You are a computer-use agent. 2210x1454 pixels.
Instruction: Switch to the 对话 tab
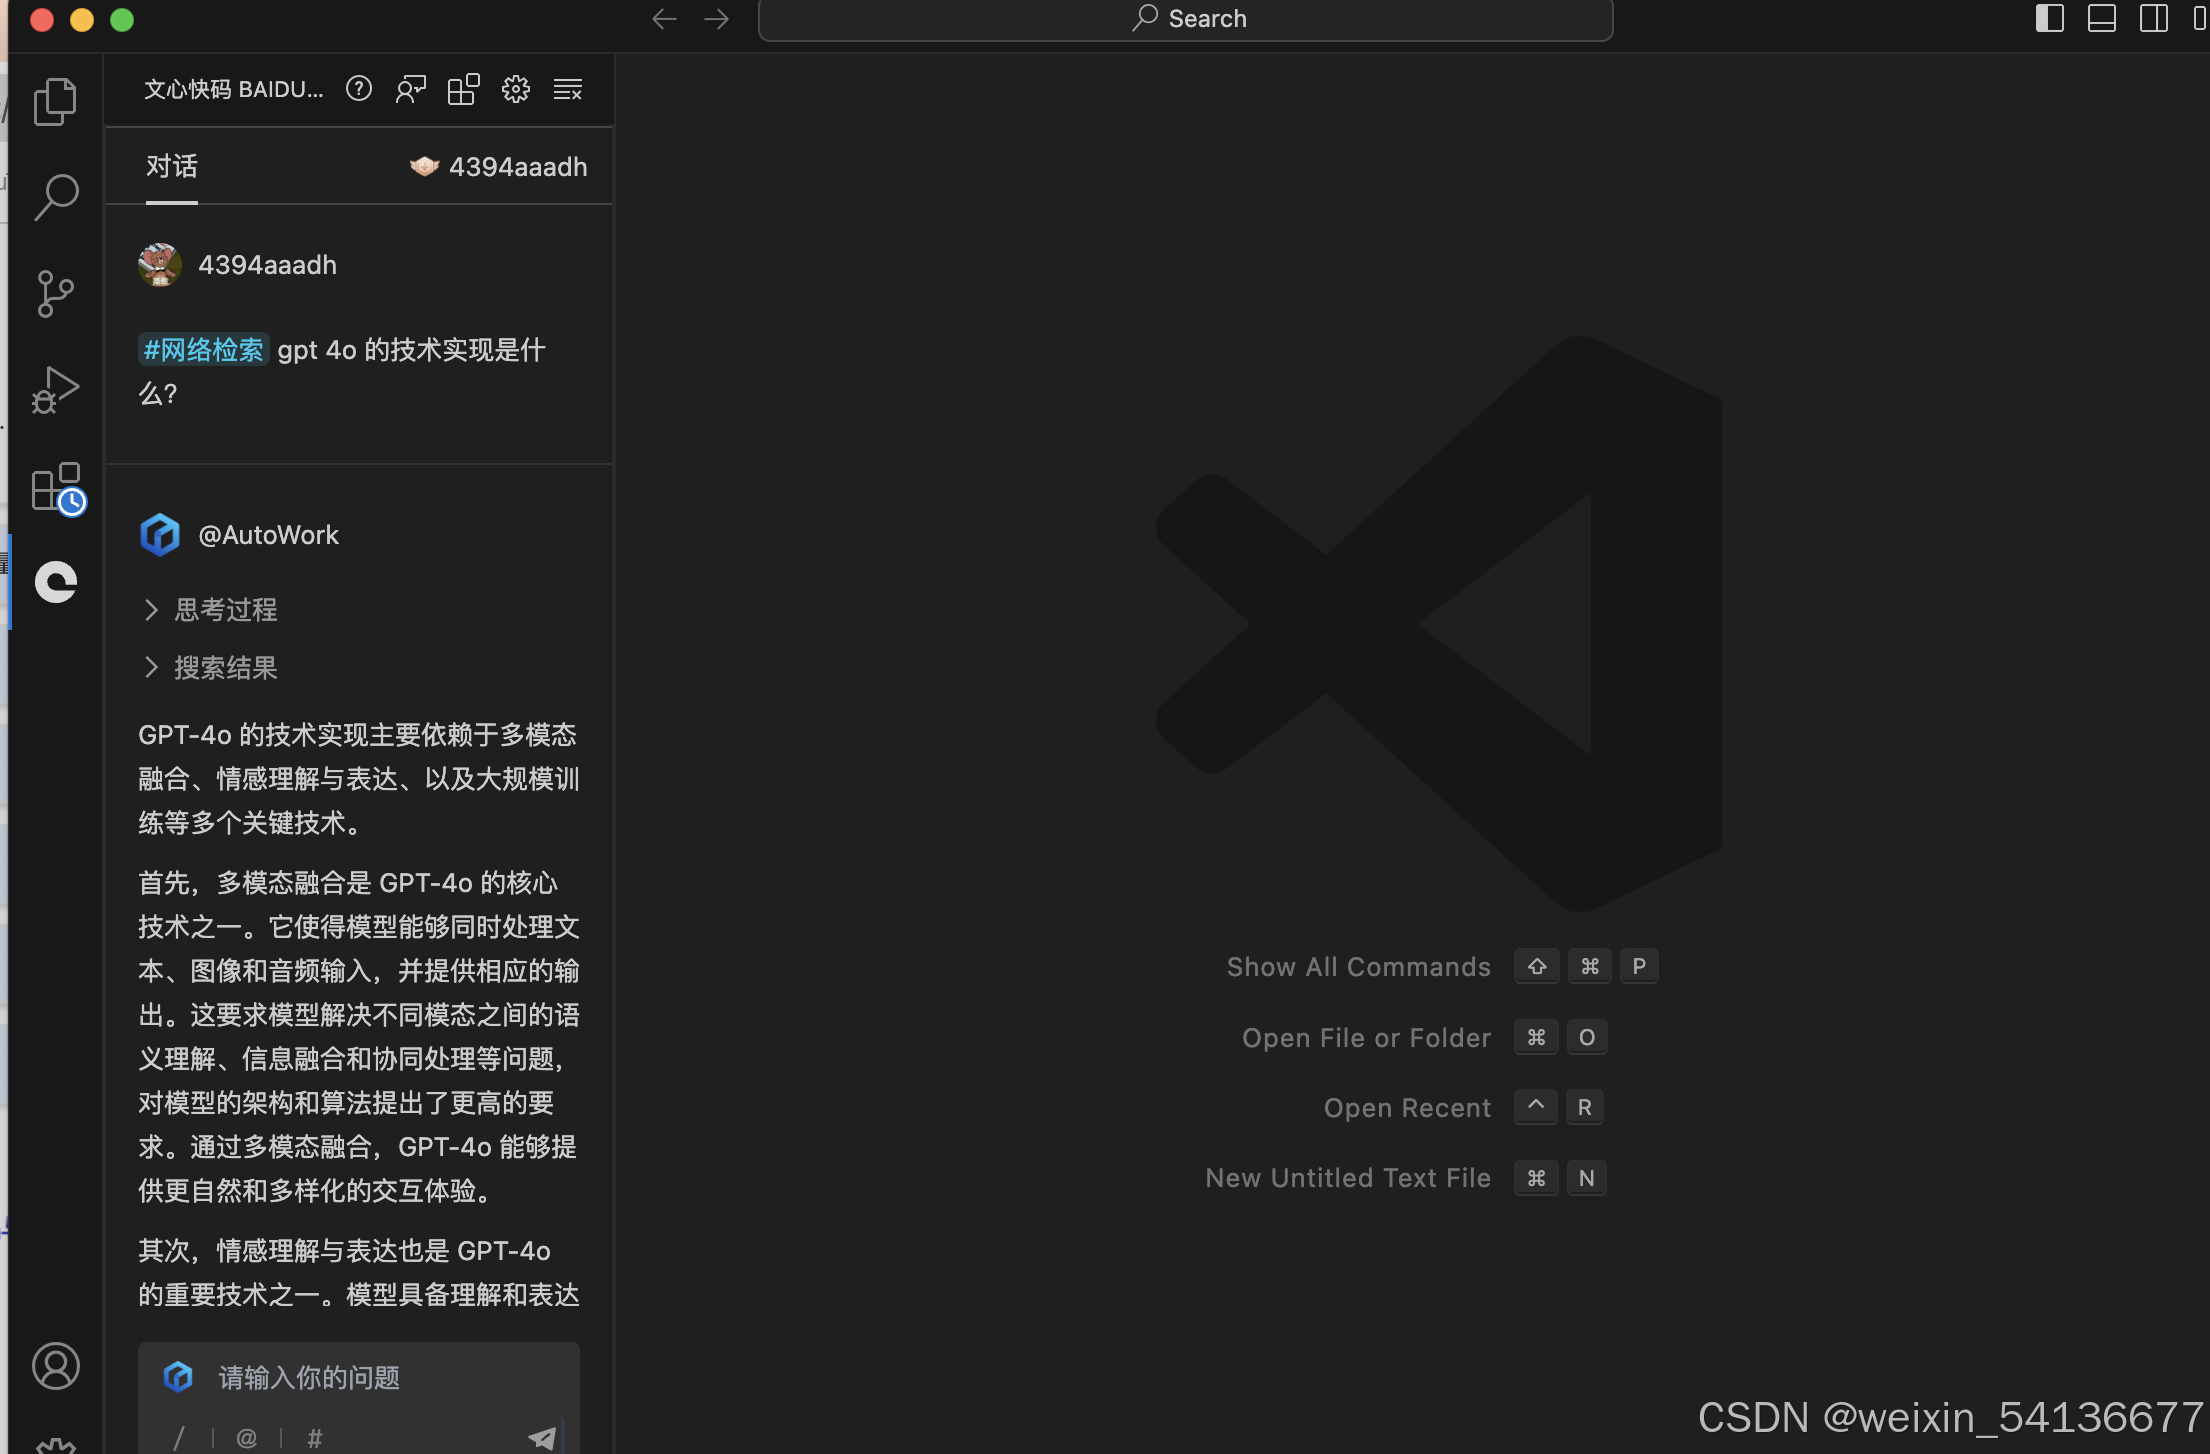tap(171, 166)
